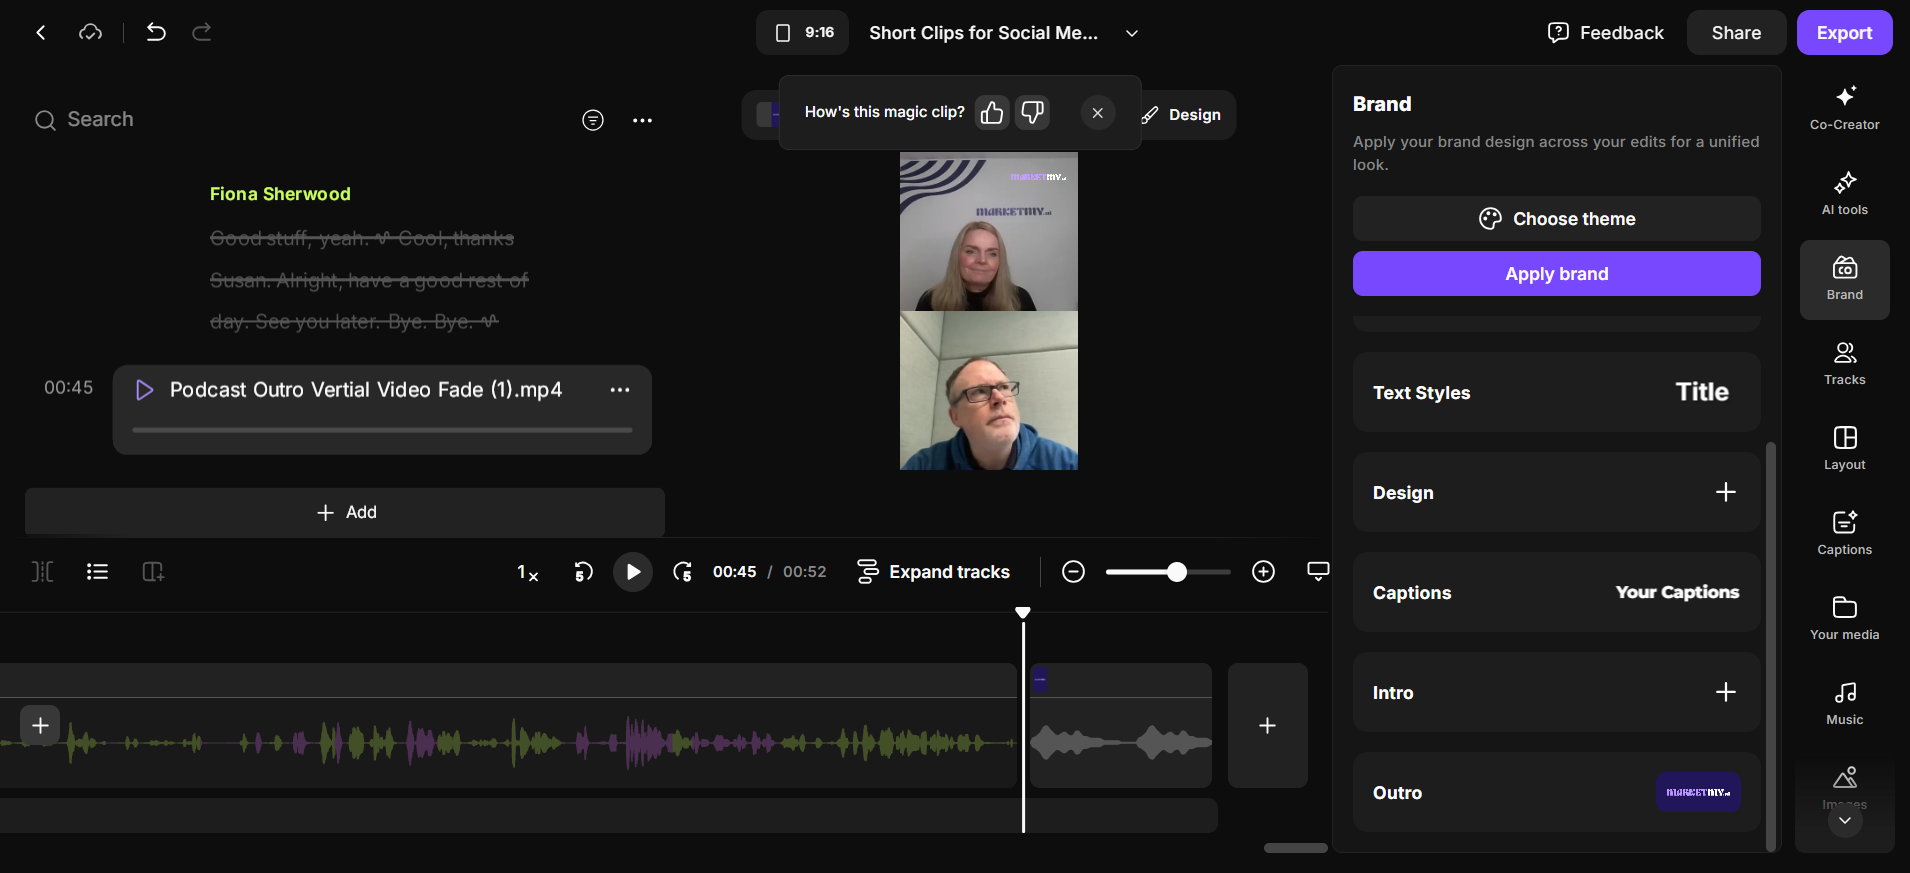1910x873 pixels.
Task: Open the Layout panel
Action: 1844,449
